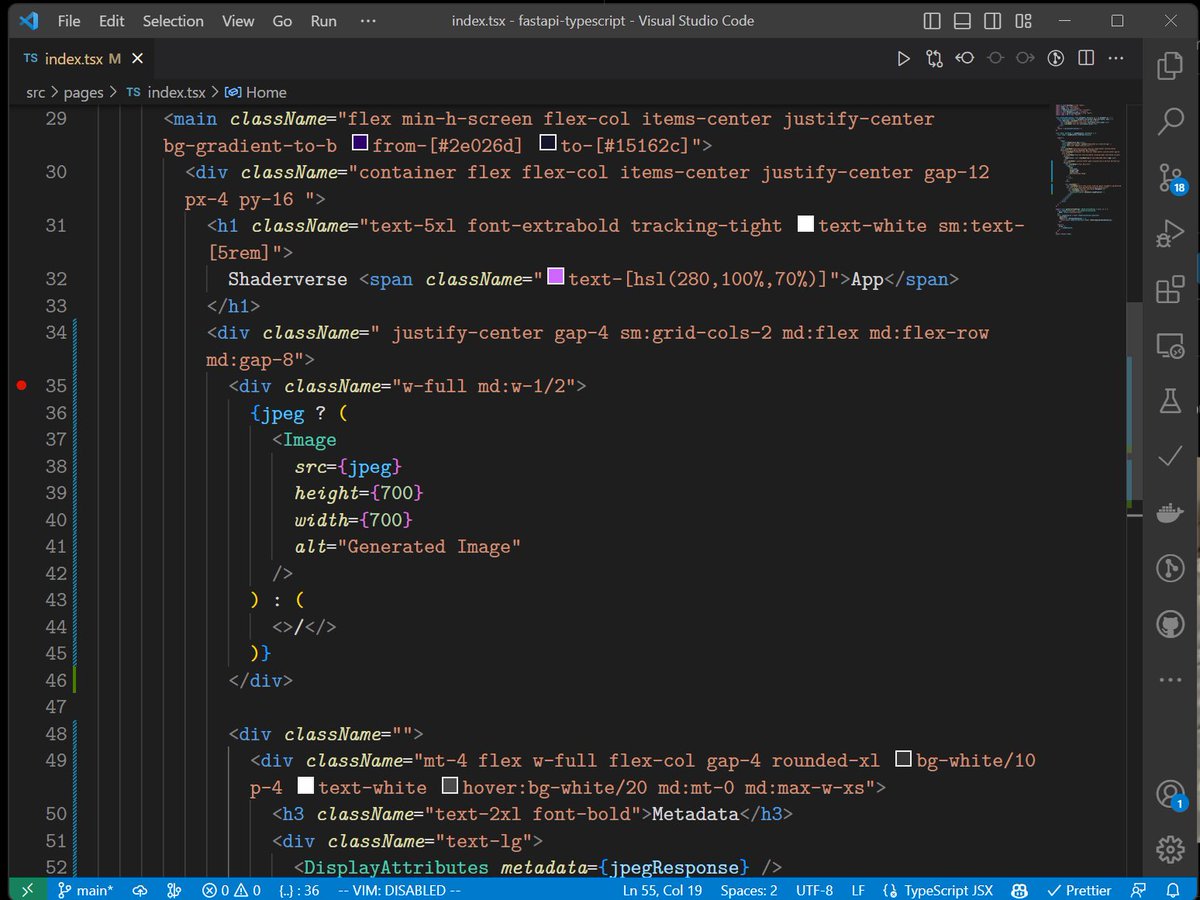Open the File menu
Viewport: 1200px width, 900px height.
pos(69,21)
